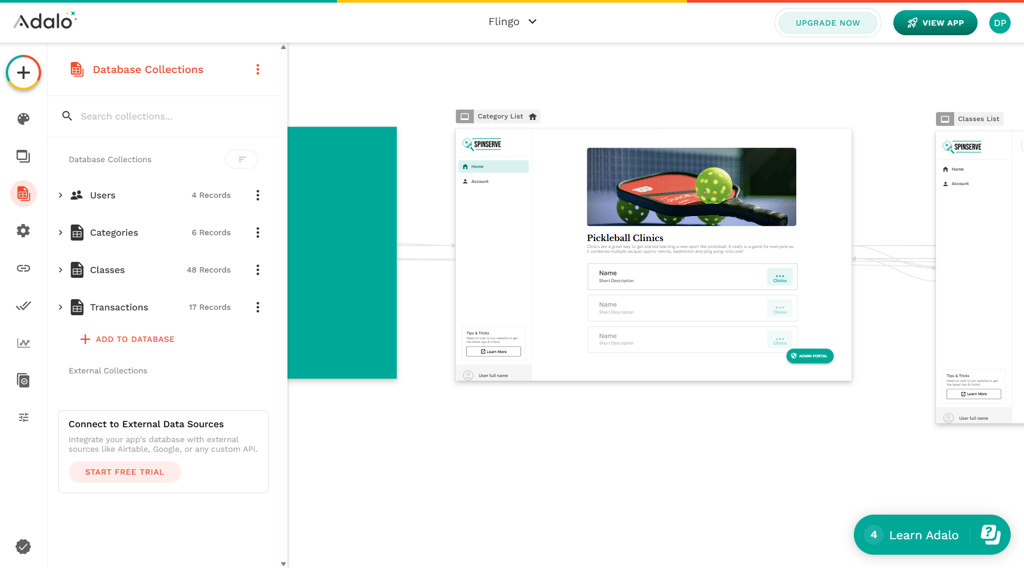Click the Pickleball Clinics heading

pyautogui.click(x=625, y=238)
